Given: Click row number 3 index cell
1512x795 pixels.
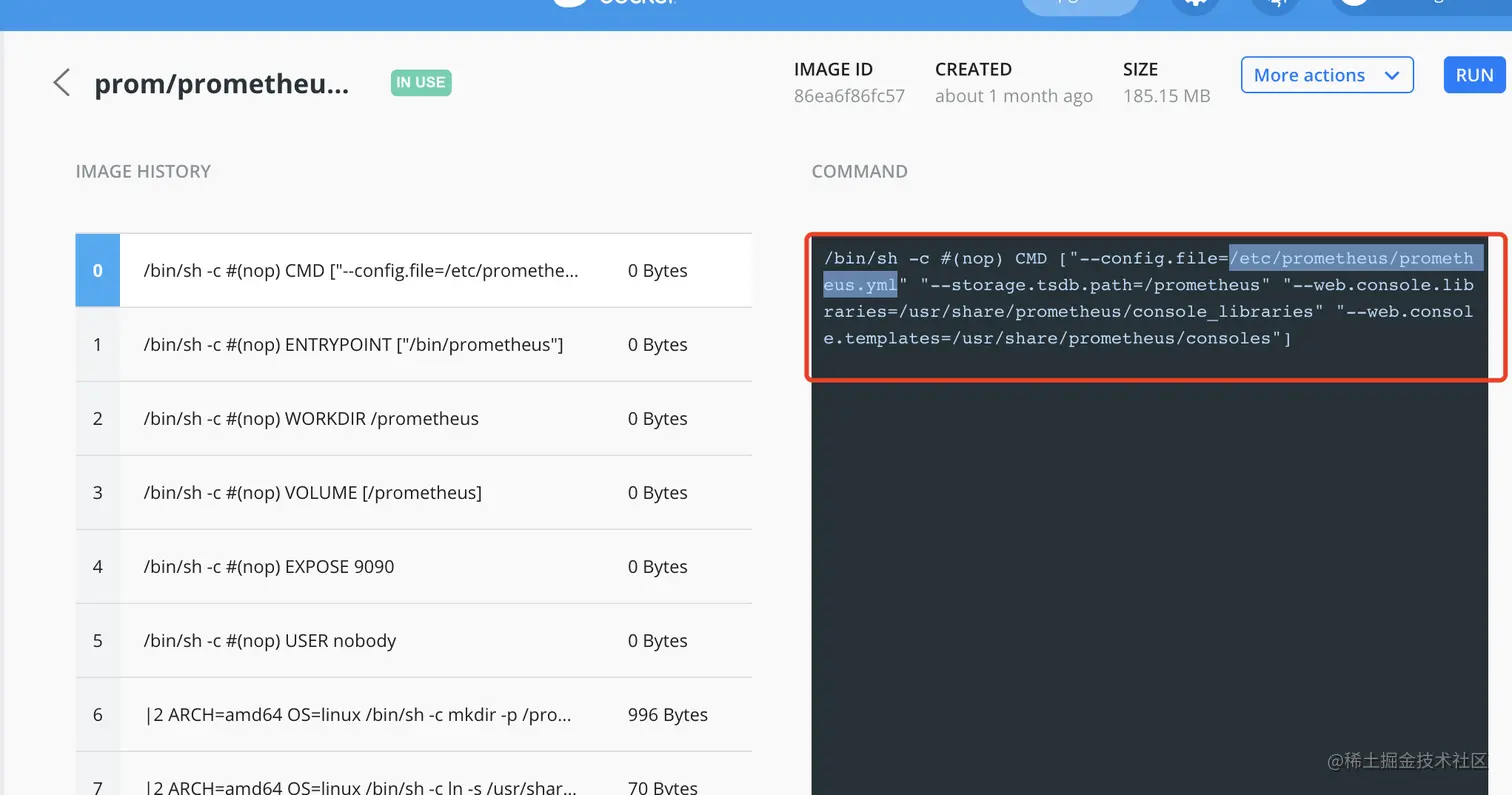Looking at the screenshot, I should click(x=98, y=492).
